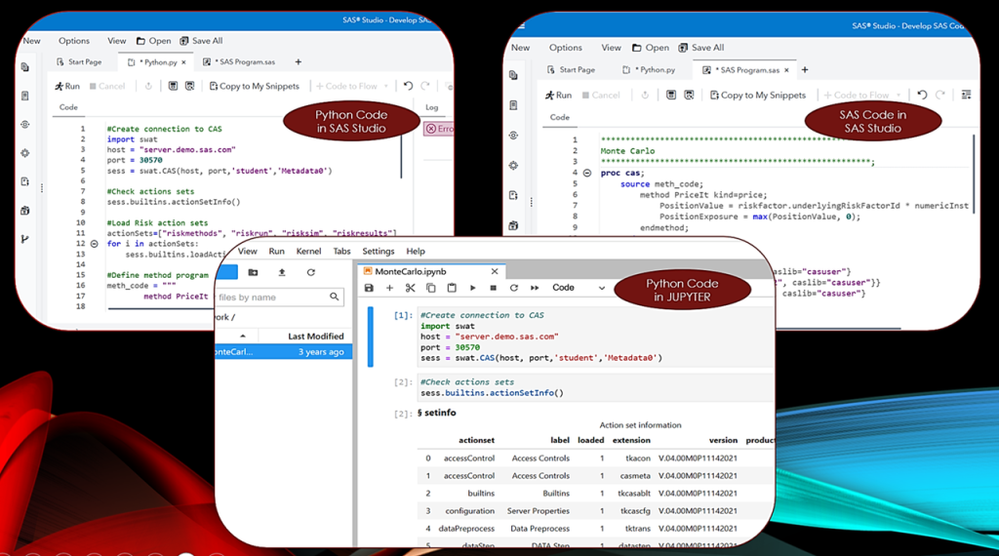
Task: Click Open folder button in left SAS Studio window
Action: (x=154, y=41)
